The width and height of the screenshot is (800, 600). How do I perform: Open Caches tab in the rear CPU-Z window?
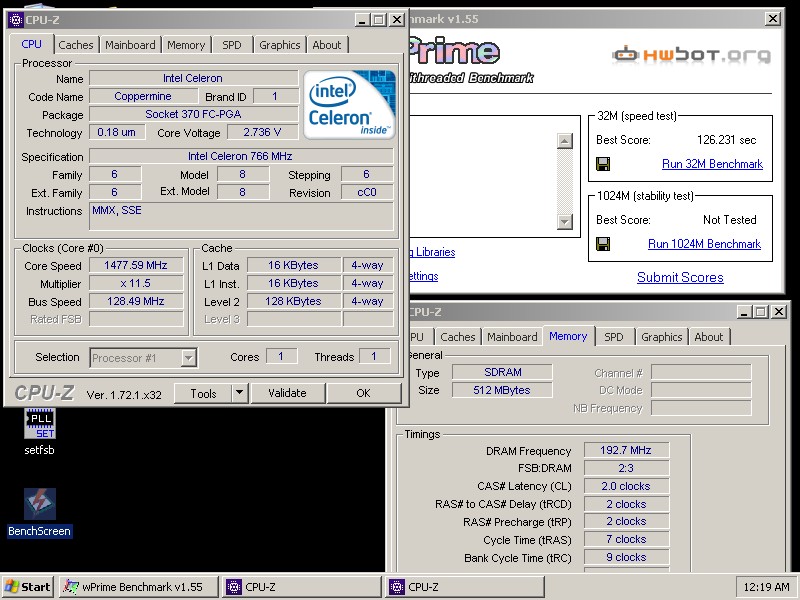[457, 337]
